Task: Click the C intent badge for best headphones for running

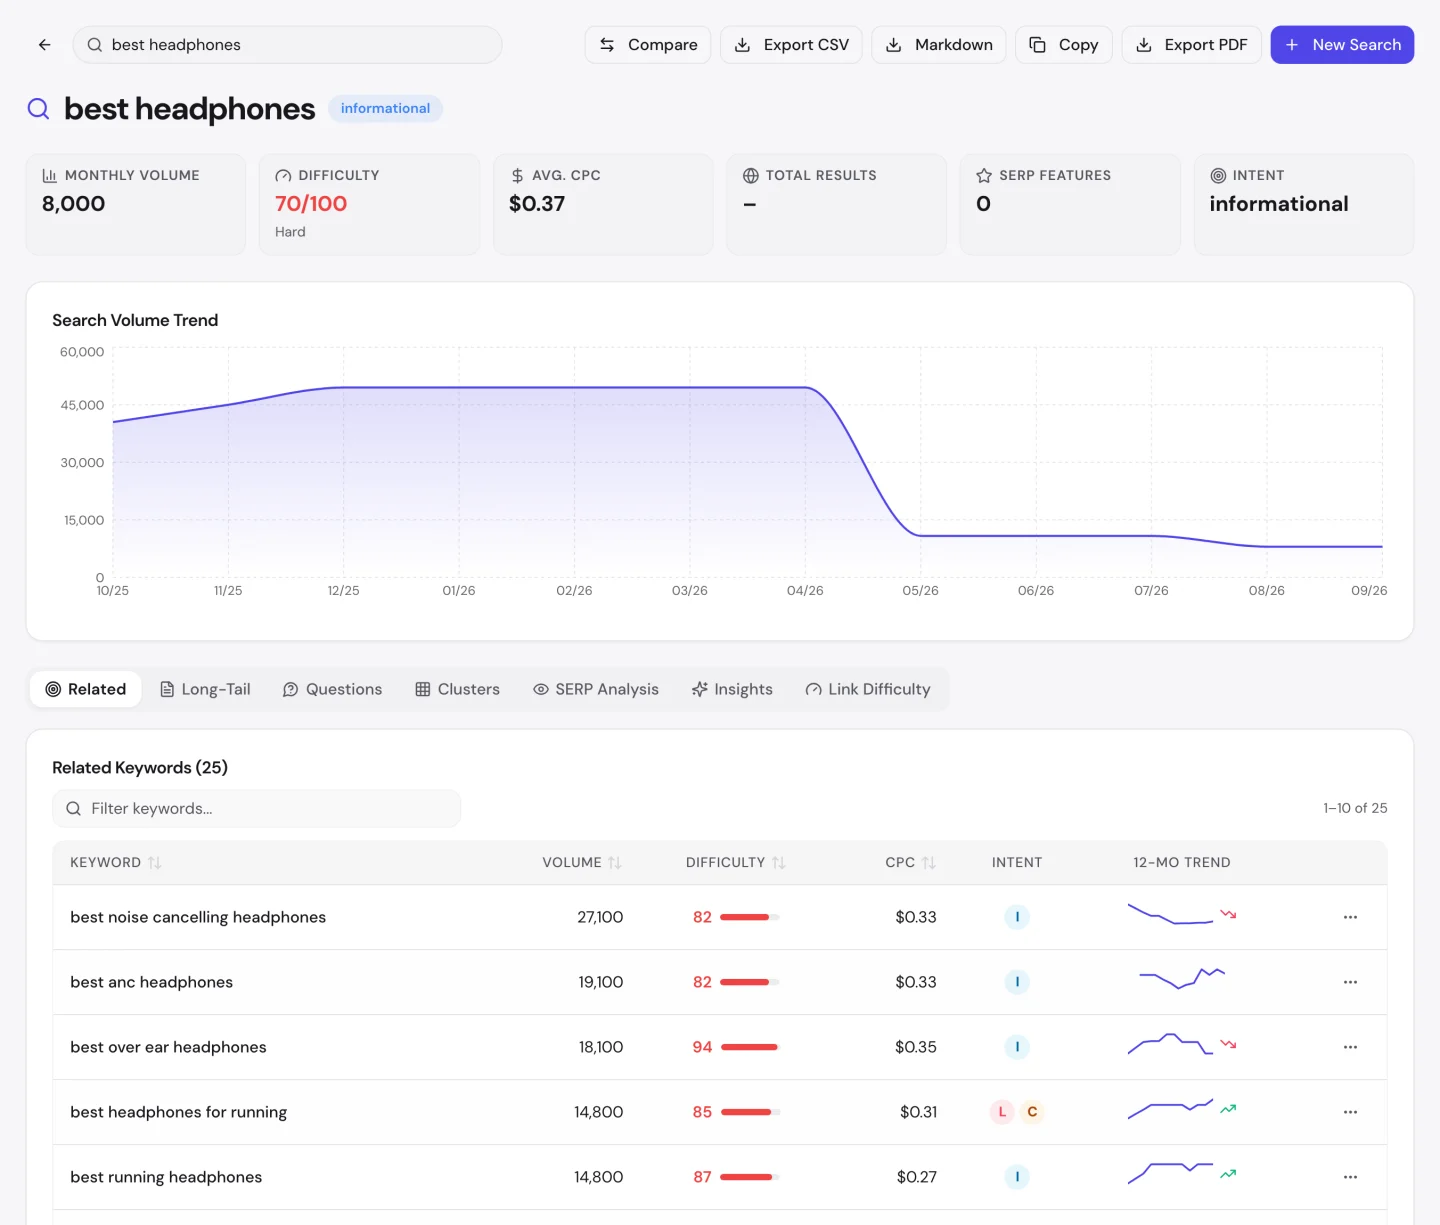Action: (1032, 1112)
